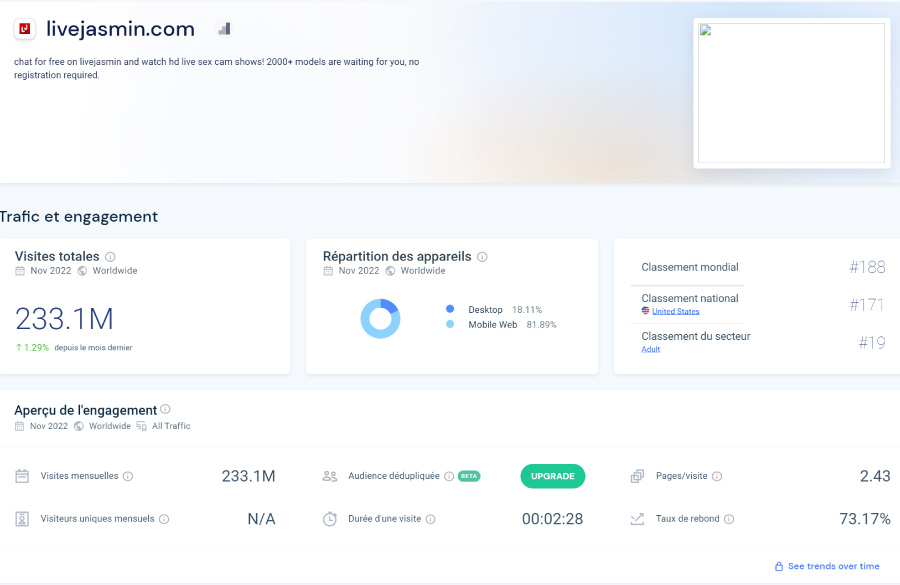Click info icon beside Pages/visite
900x585 pixels.
[717, 476]
